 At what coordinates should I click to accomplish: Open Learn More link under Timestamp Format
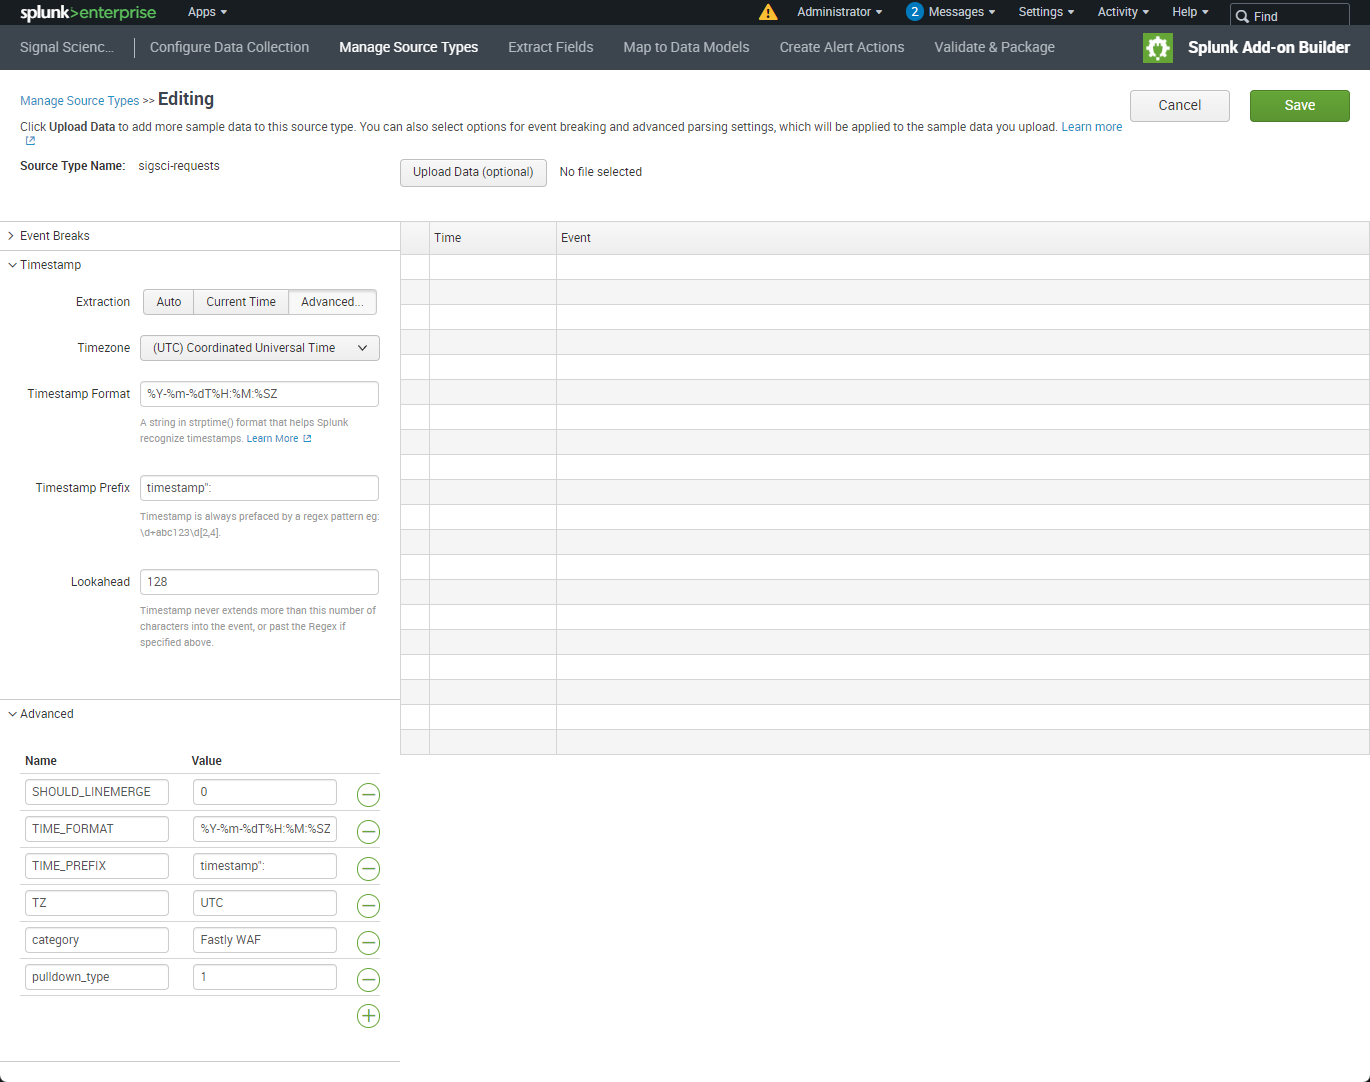(x=279, y=439)
